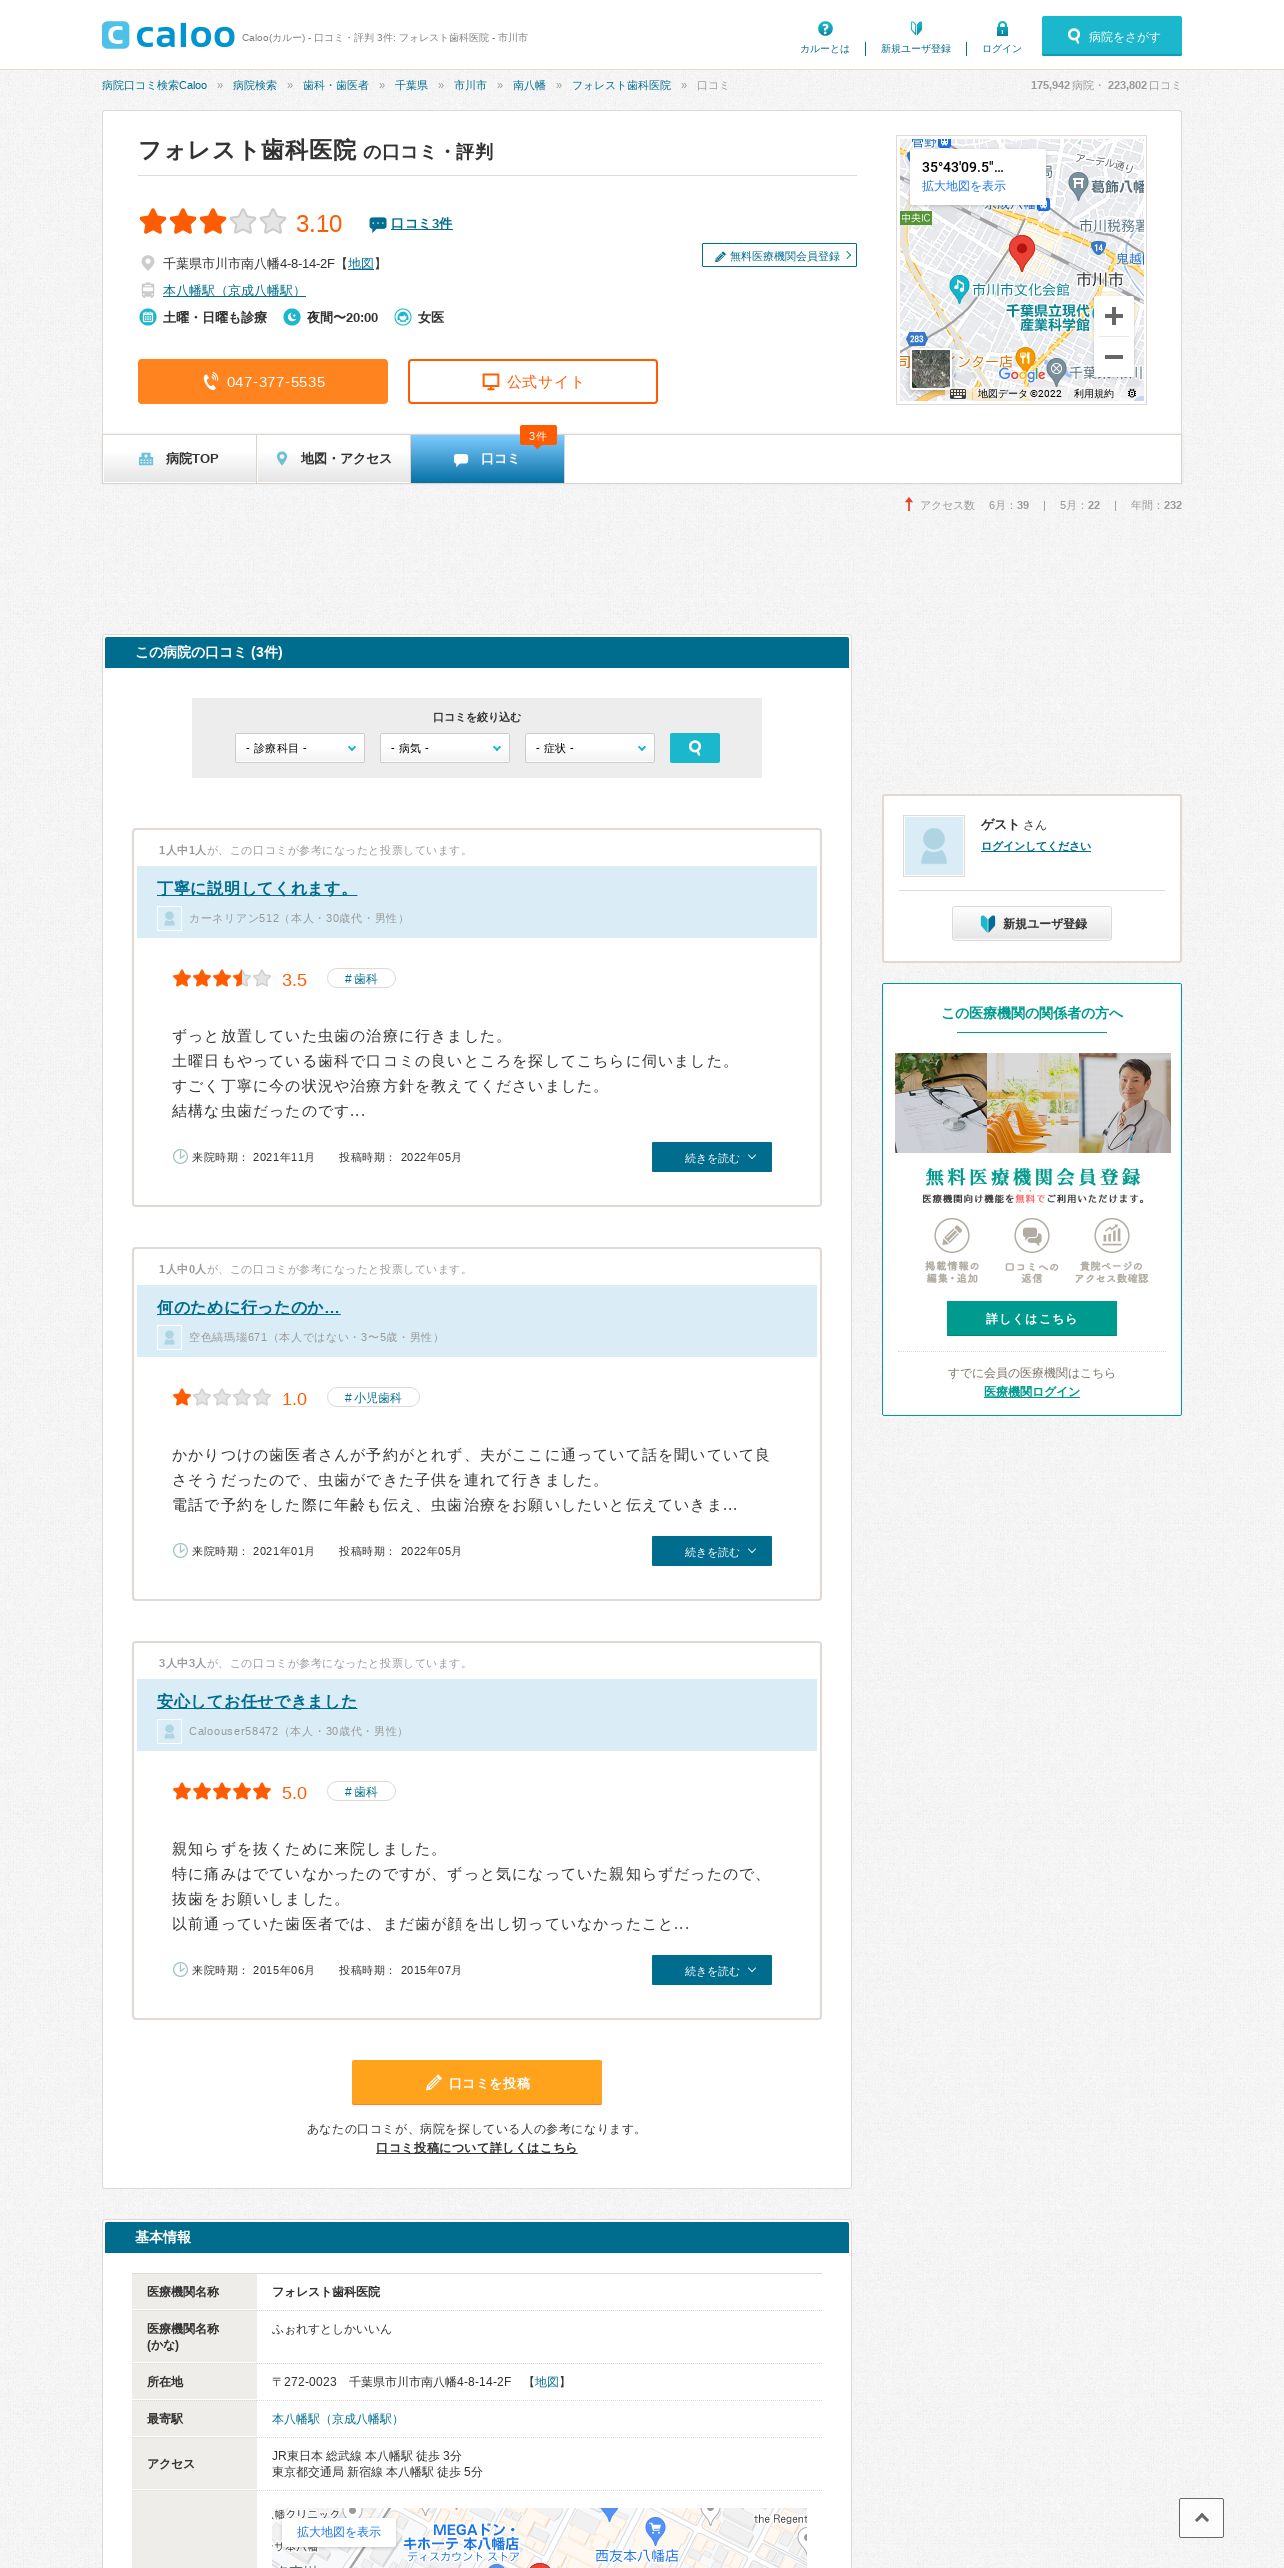Viewport: 1284px width, 2568px height.
Task: Click the アクセス数確認 chart icon
Action: [1112, 1235]
